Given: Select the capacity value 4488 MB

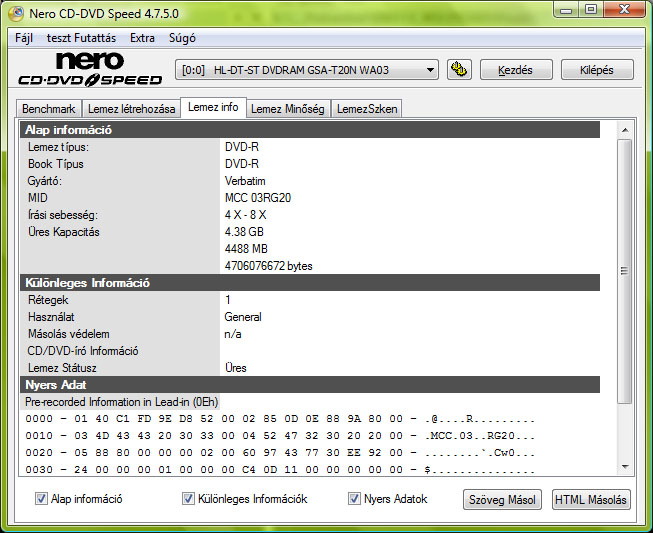Looking at the screenshot, I should click(x=246, y=249).
